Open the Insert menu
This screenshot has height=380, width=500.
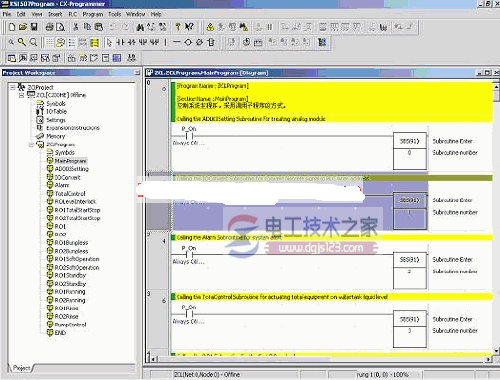tap(55, 14)
